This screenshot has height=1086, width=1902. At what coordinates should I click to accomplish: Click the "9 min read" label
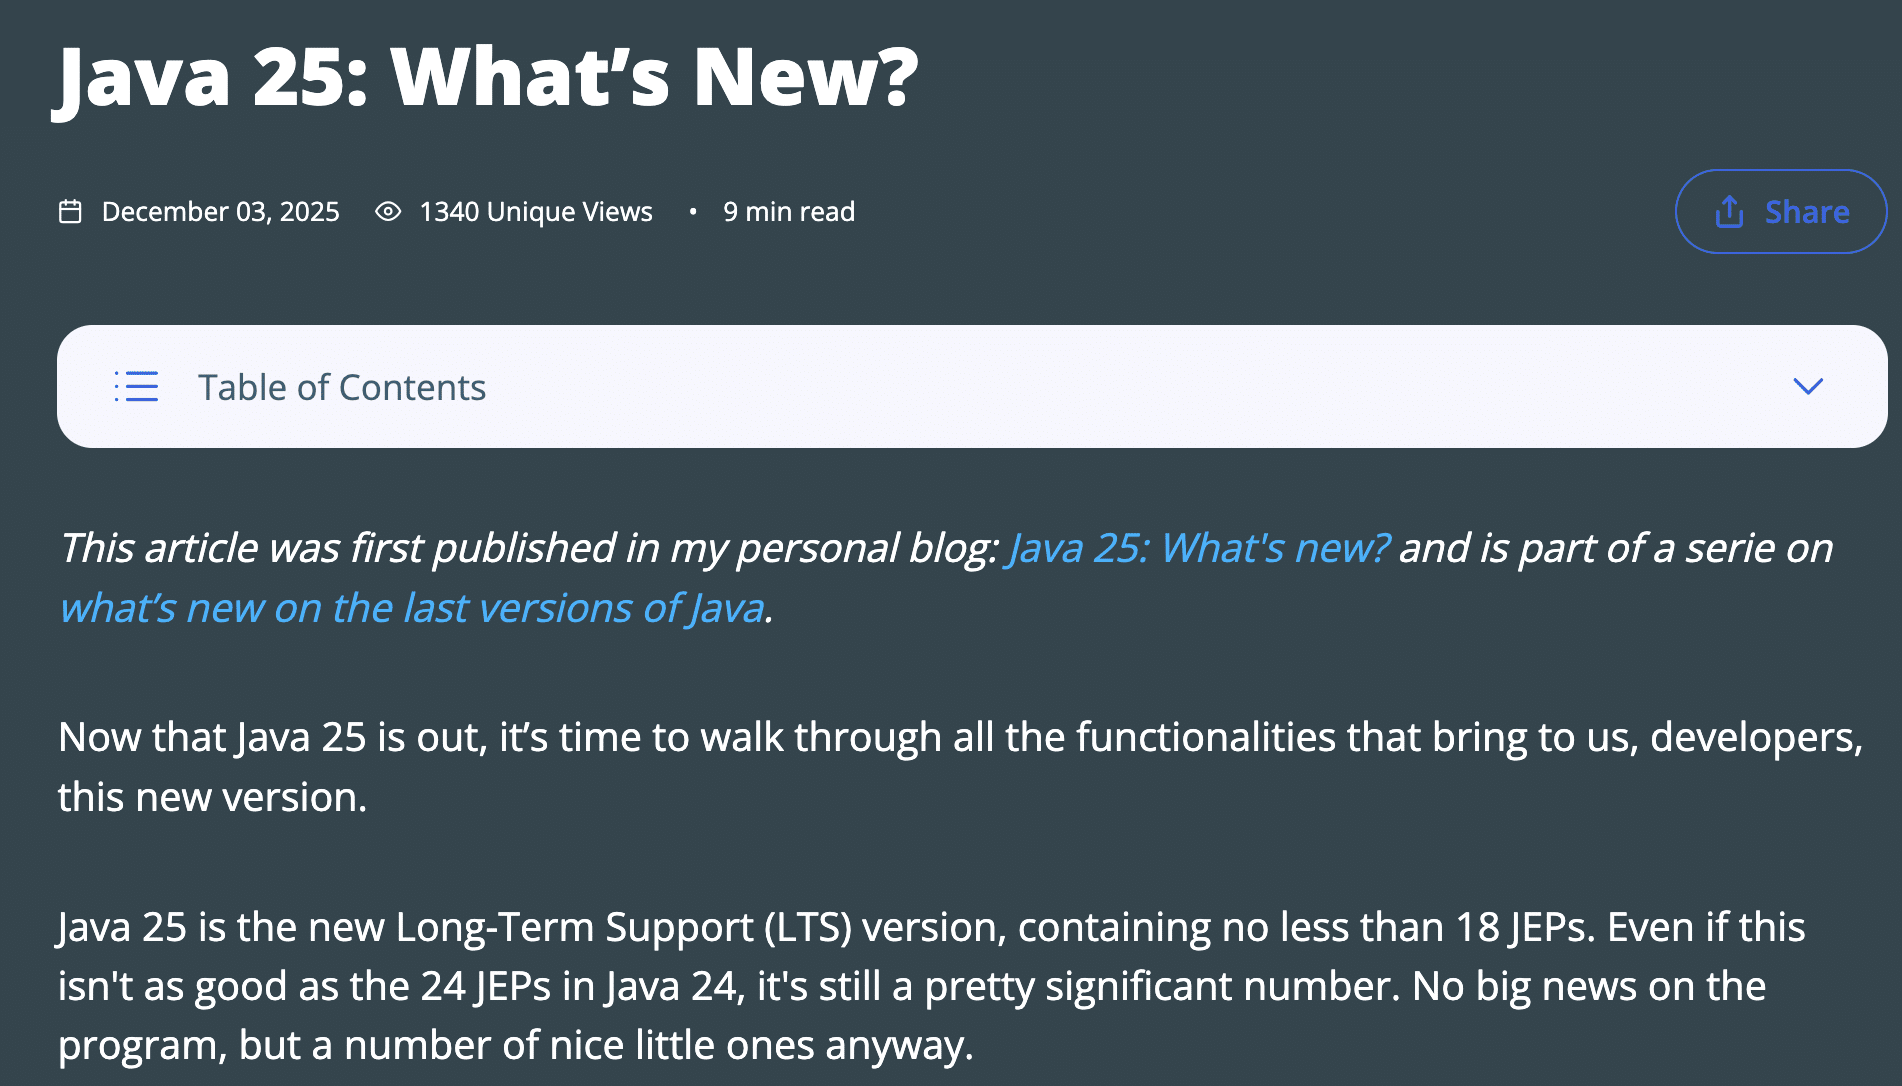pyautogui.click(x=789, y=212)
